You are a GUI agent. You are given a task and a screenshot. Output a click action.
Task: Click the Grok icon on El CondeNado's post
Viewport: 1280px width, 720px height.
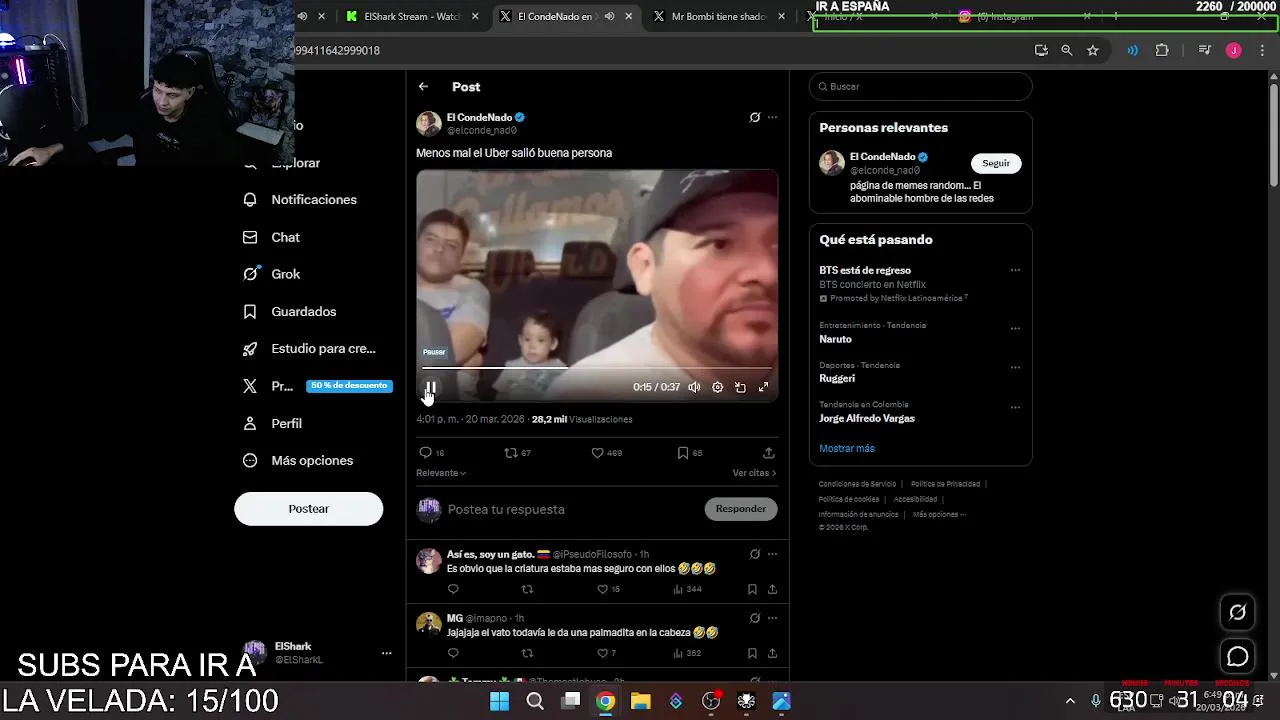755,117
